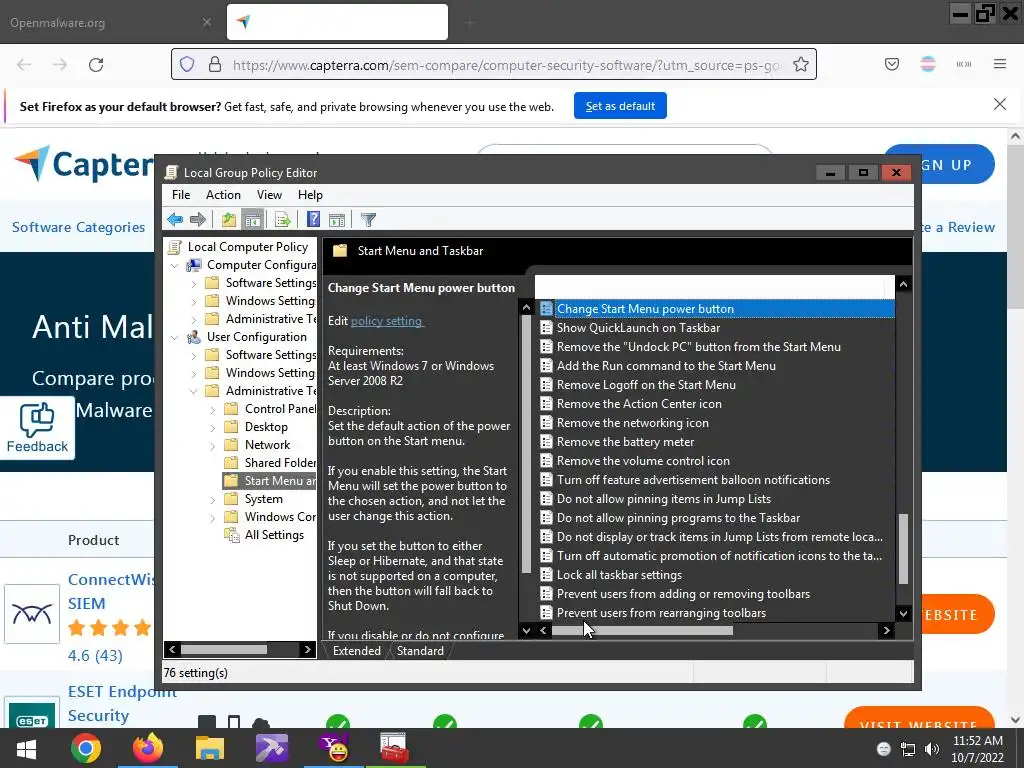
Task: Select Local Computer Policy root node
Action: point(248,247)
